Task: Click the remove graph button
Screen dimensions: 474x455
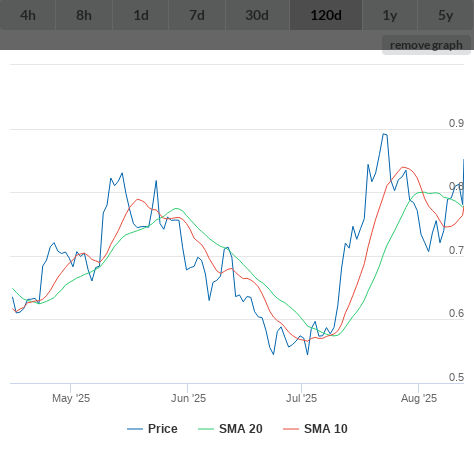Action: click(x=426, y=45)
